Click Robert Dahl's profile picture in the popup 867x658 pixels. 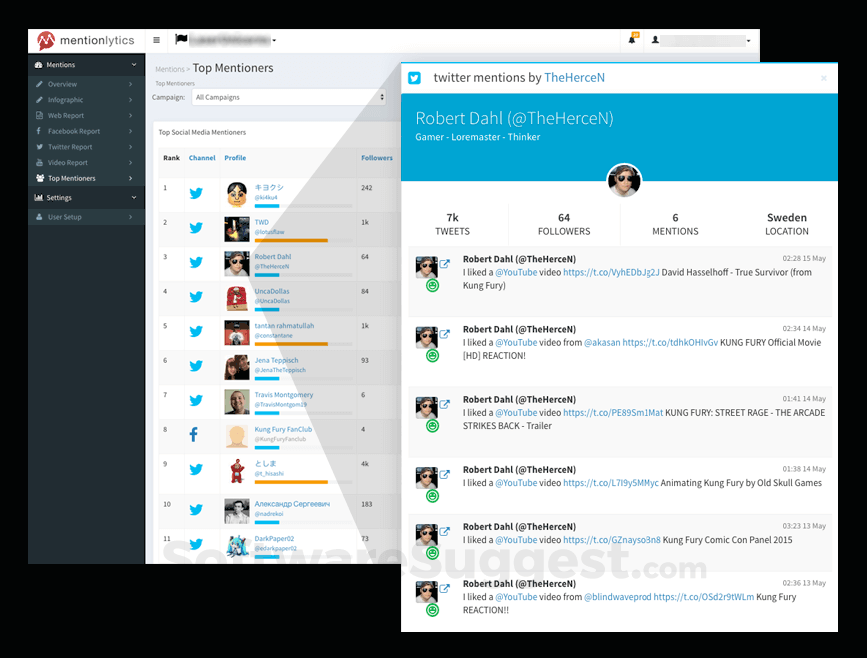click(624, 181)
